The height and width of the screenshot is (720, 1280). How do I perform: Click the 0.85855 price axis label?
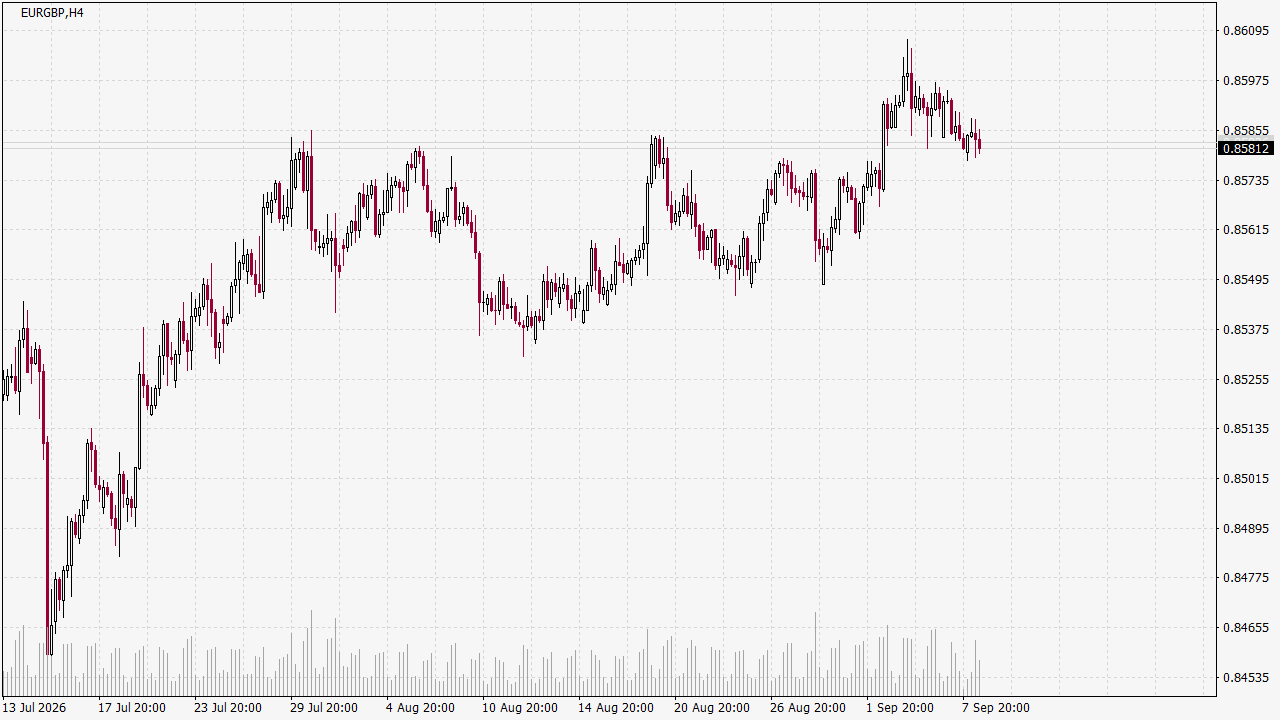tap(1245, 131)
